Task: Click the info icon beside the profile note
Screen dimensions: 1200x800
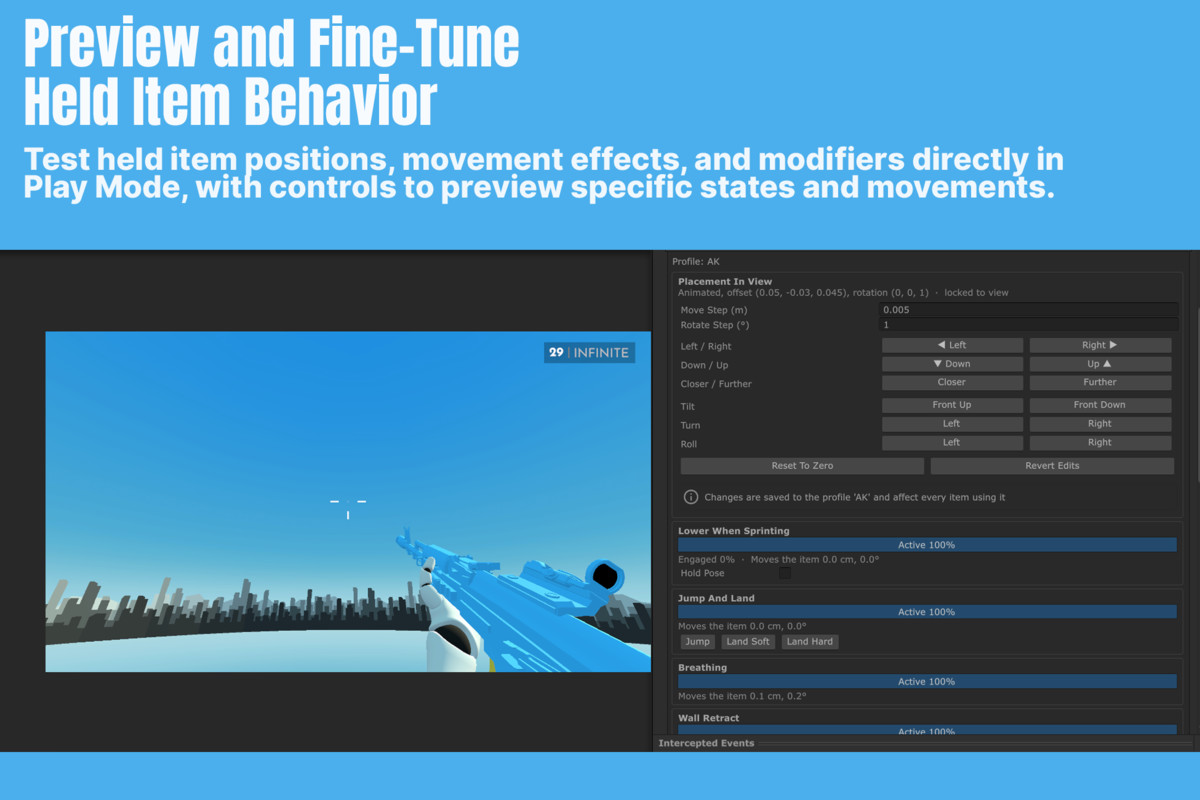Action: tap(691, 497)
